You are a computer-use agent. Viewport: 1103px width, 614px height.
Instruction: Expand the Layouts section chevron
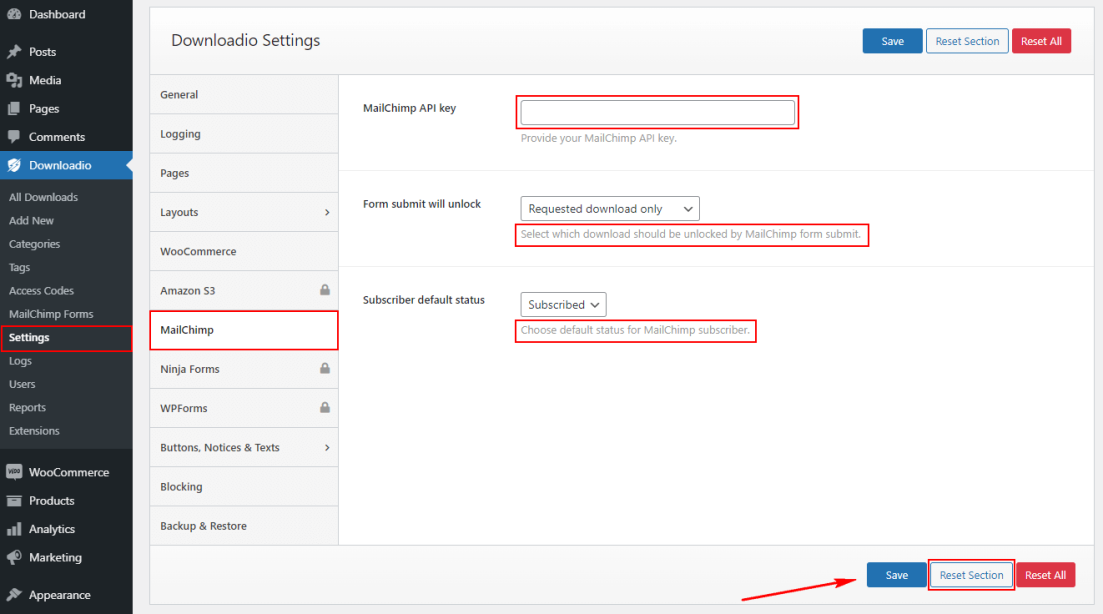click(x=327, y=212)
